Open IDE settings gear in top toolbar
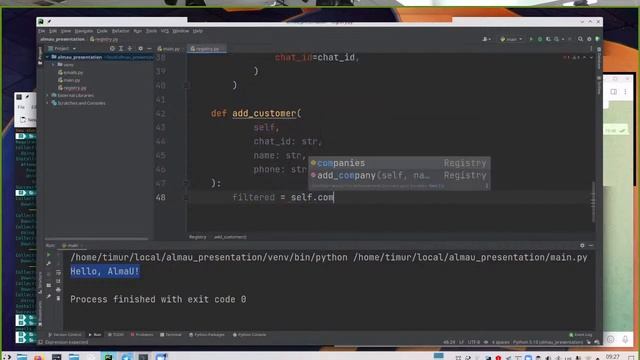 click(589, 39)
